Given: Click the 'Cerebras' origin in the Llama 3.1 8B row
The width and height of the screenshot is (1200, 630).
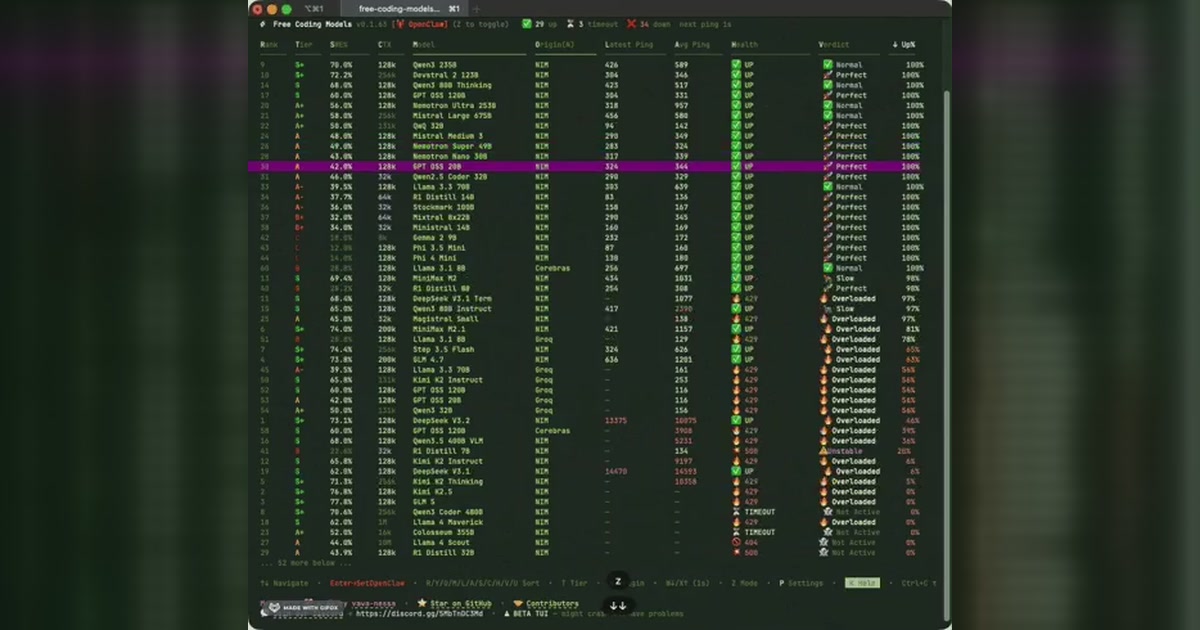Looking at the screenshot, I should [x=552, y=268].
